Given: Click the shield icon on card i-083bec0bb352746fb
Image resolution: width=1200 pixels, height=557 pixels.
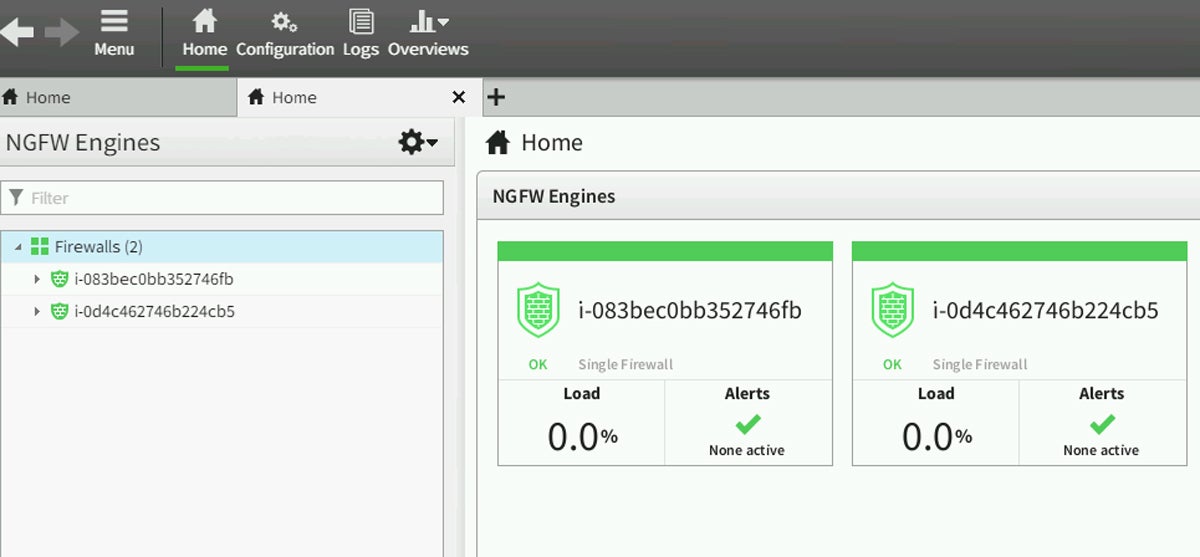Looking at the screenshot, I should click(x=538, y=310).
